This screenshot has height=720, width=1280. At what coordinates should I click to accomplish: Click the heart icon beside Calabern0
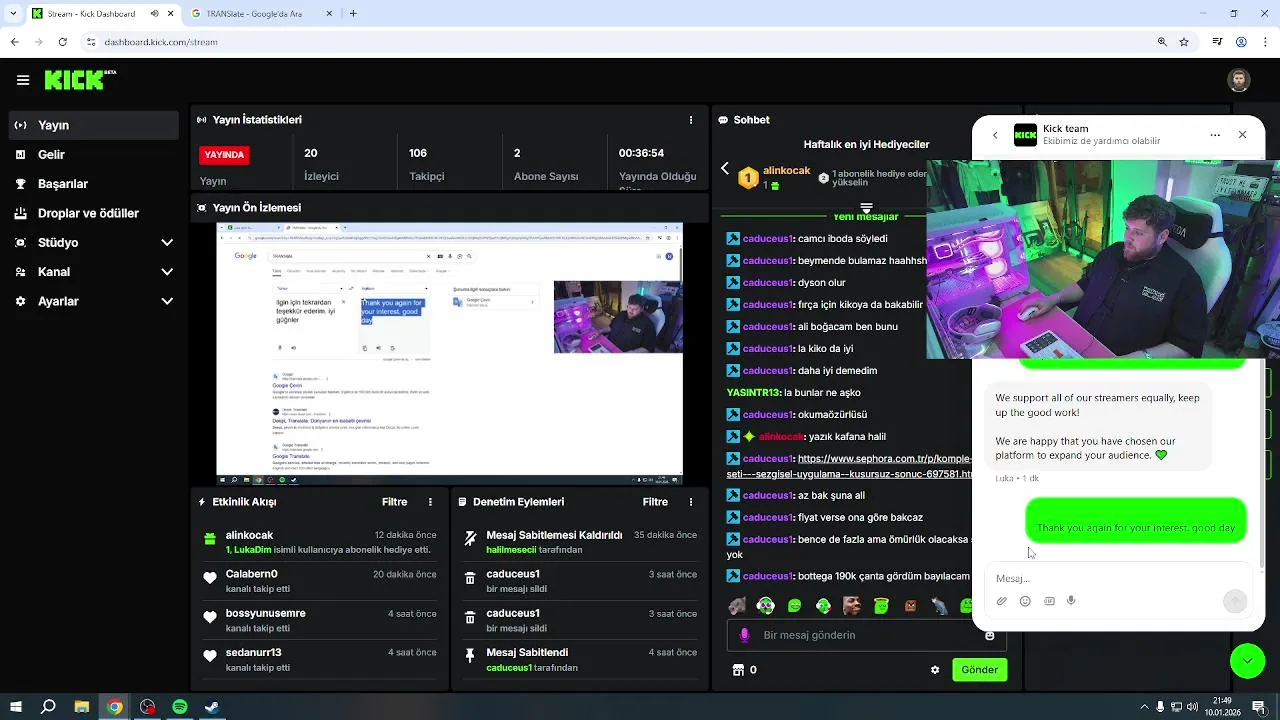coord(209,578)
